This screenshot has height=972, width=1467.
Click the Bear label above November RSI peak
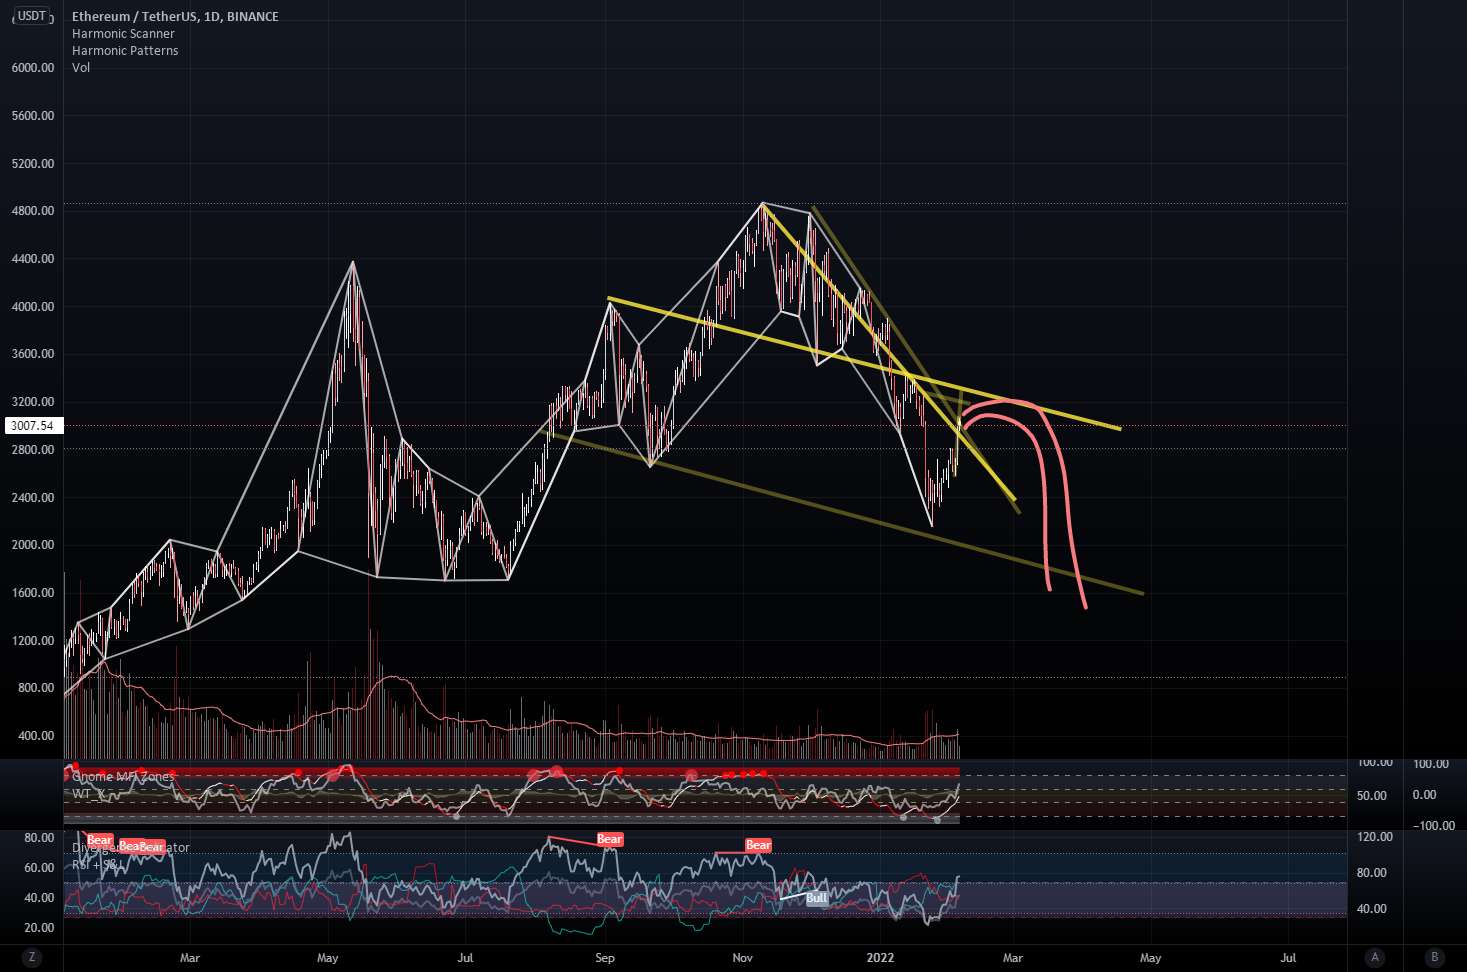[758, 845]
